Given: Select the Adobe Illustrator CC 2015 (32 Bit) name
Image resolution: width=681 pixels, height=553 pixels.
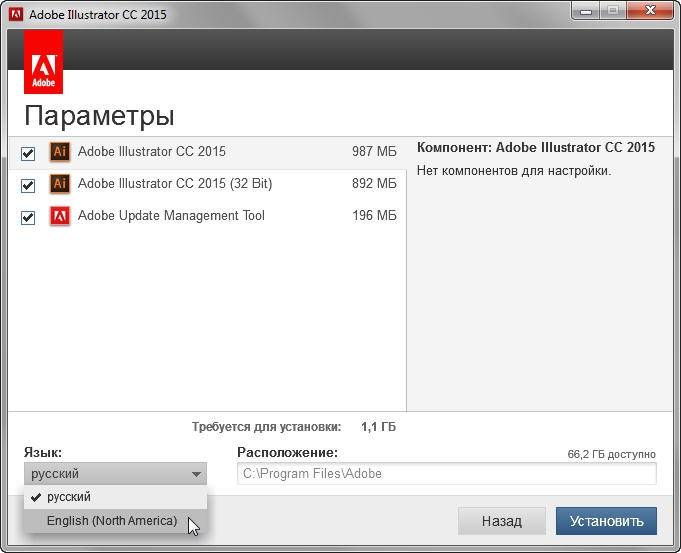Looking at the screenshot, I should click(x=175, y=183).
